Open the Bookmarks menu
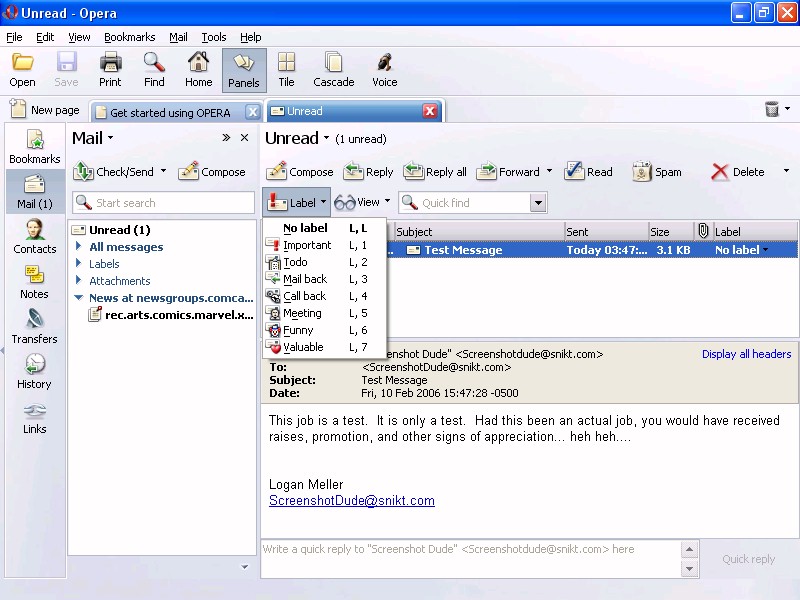The height and width of the screenshot is (600, 800). (x=130, y=37)
